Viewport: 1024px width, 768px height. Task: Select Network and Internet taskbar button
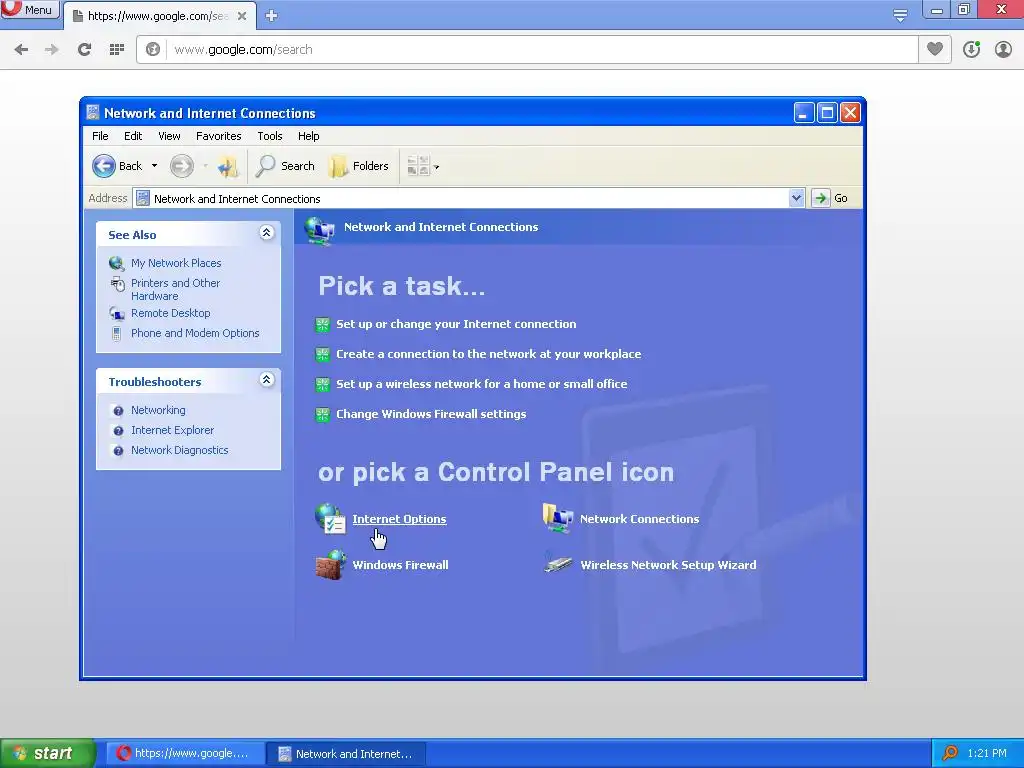tap(346, 754)
